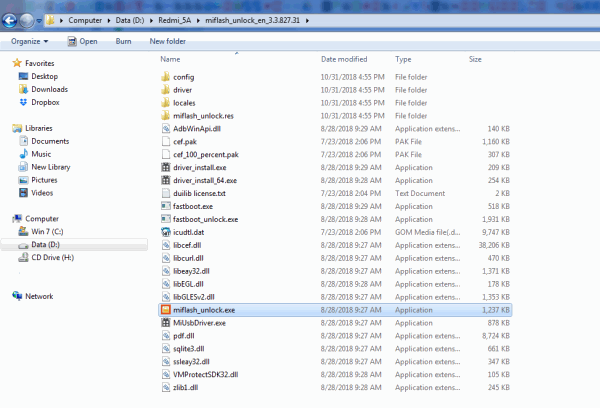
Task: Select the zlib1.dll file icon
Action: click(x=165, y=388)
